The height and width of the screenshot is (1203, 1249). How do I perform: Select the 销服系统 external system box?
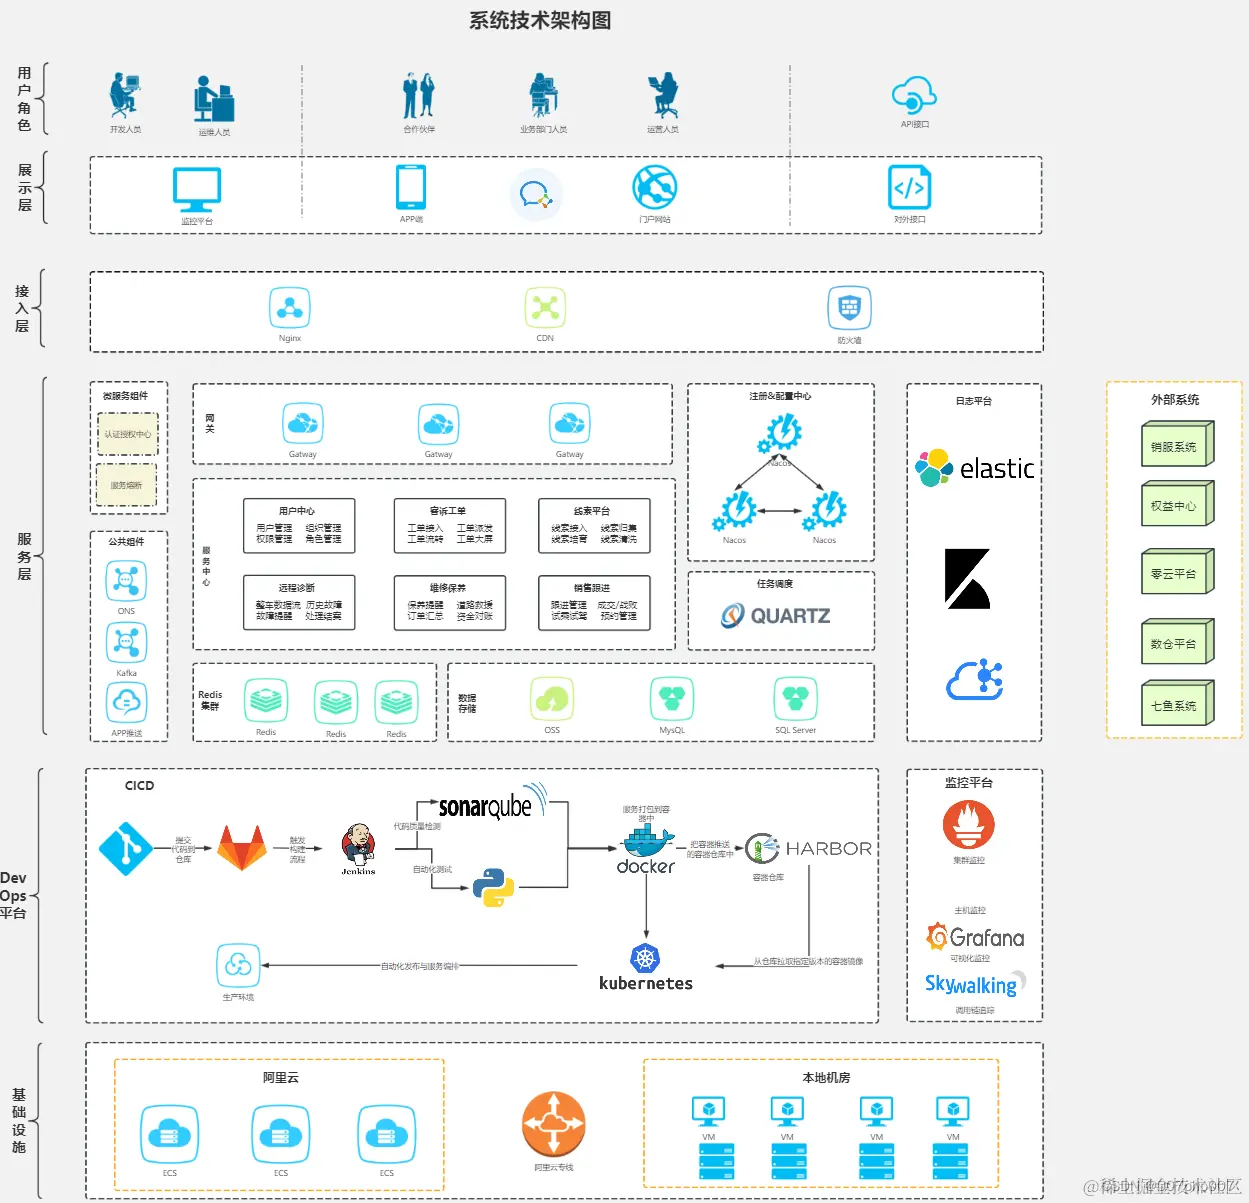pos(1177,445)
